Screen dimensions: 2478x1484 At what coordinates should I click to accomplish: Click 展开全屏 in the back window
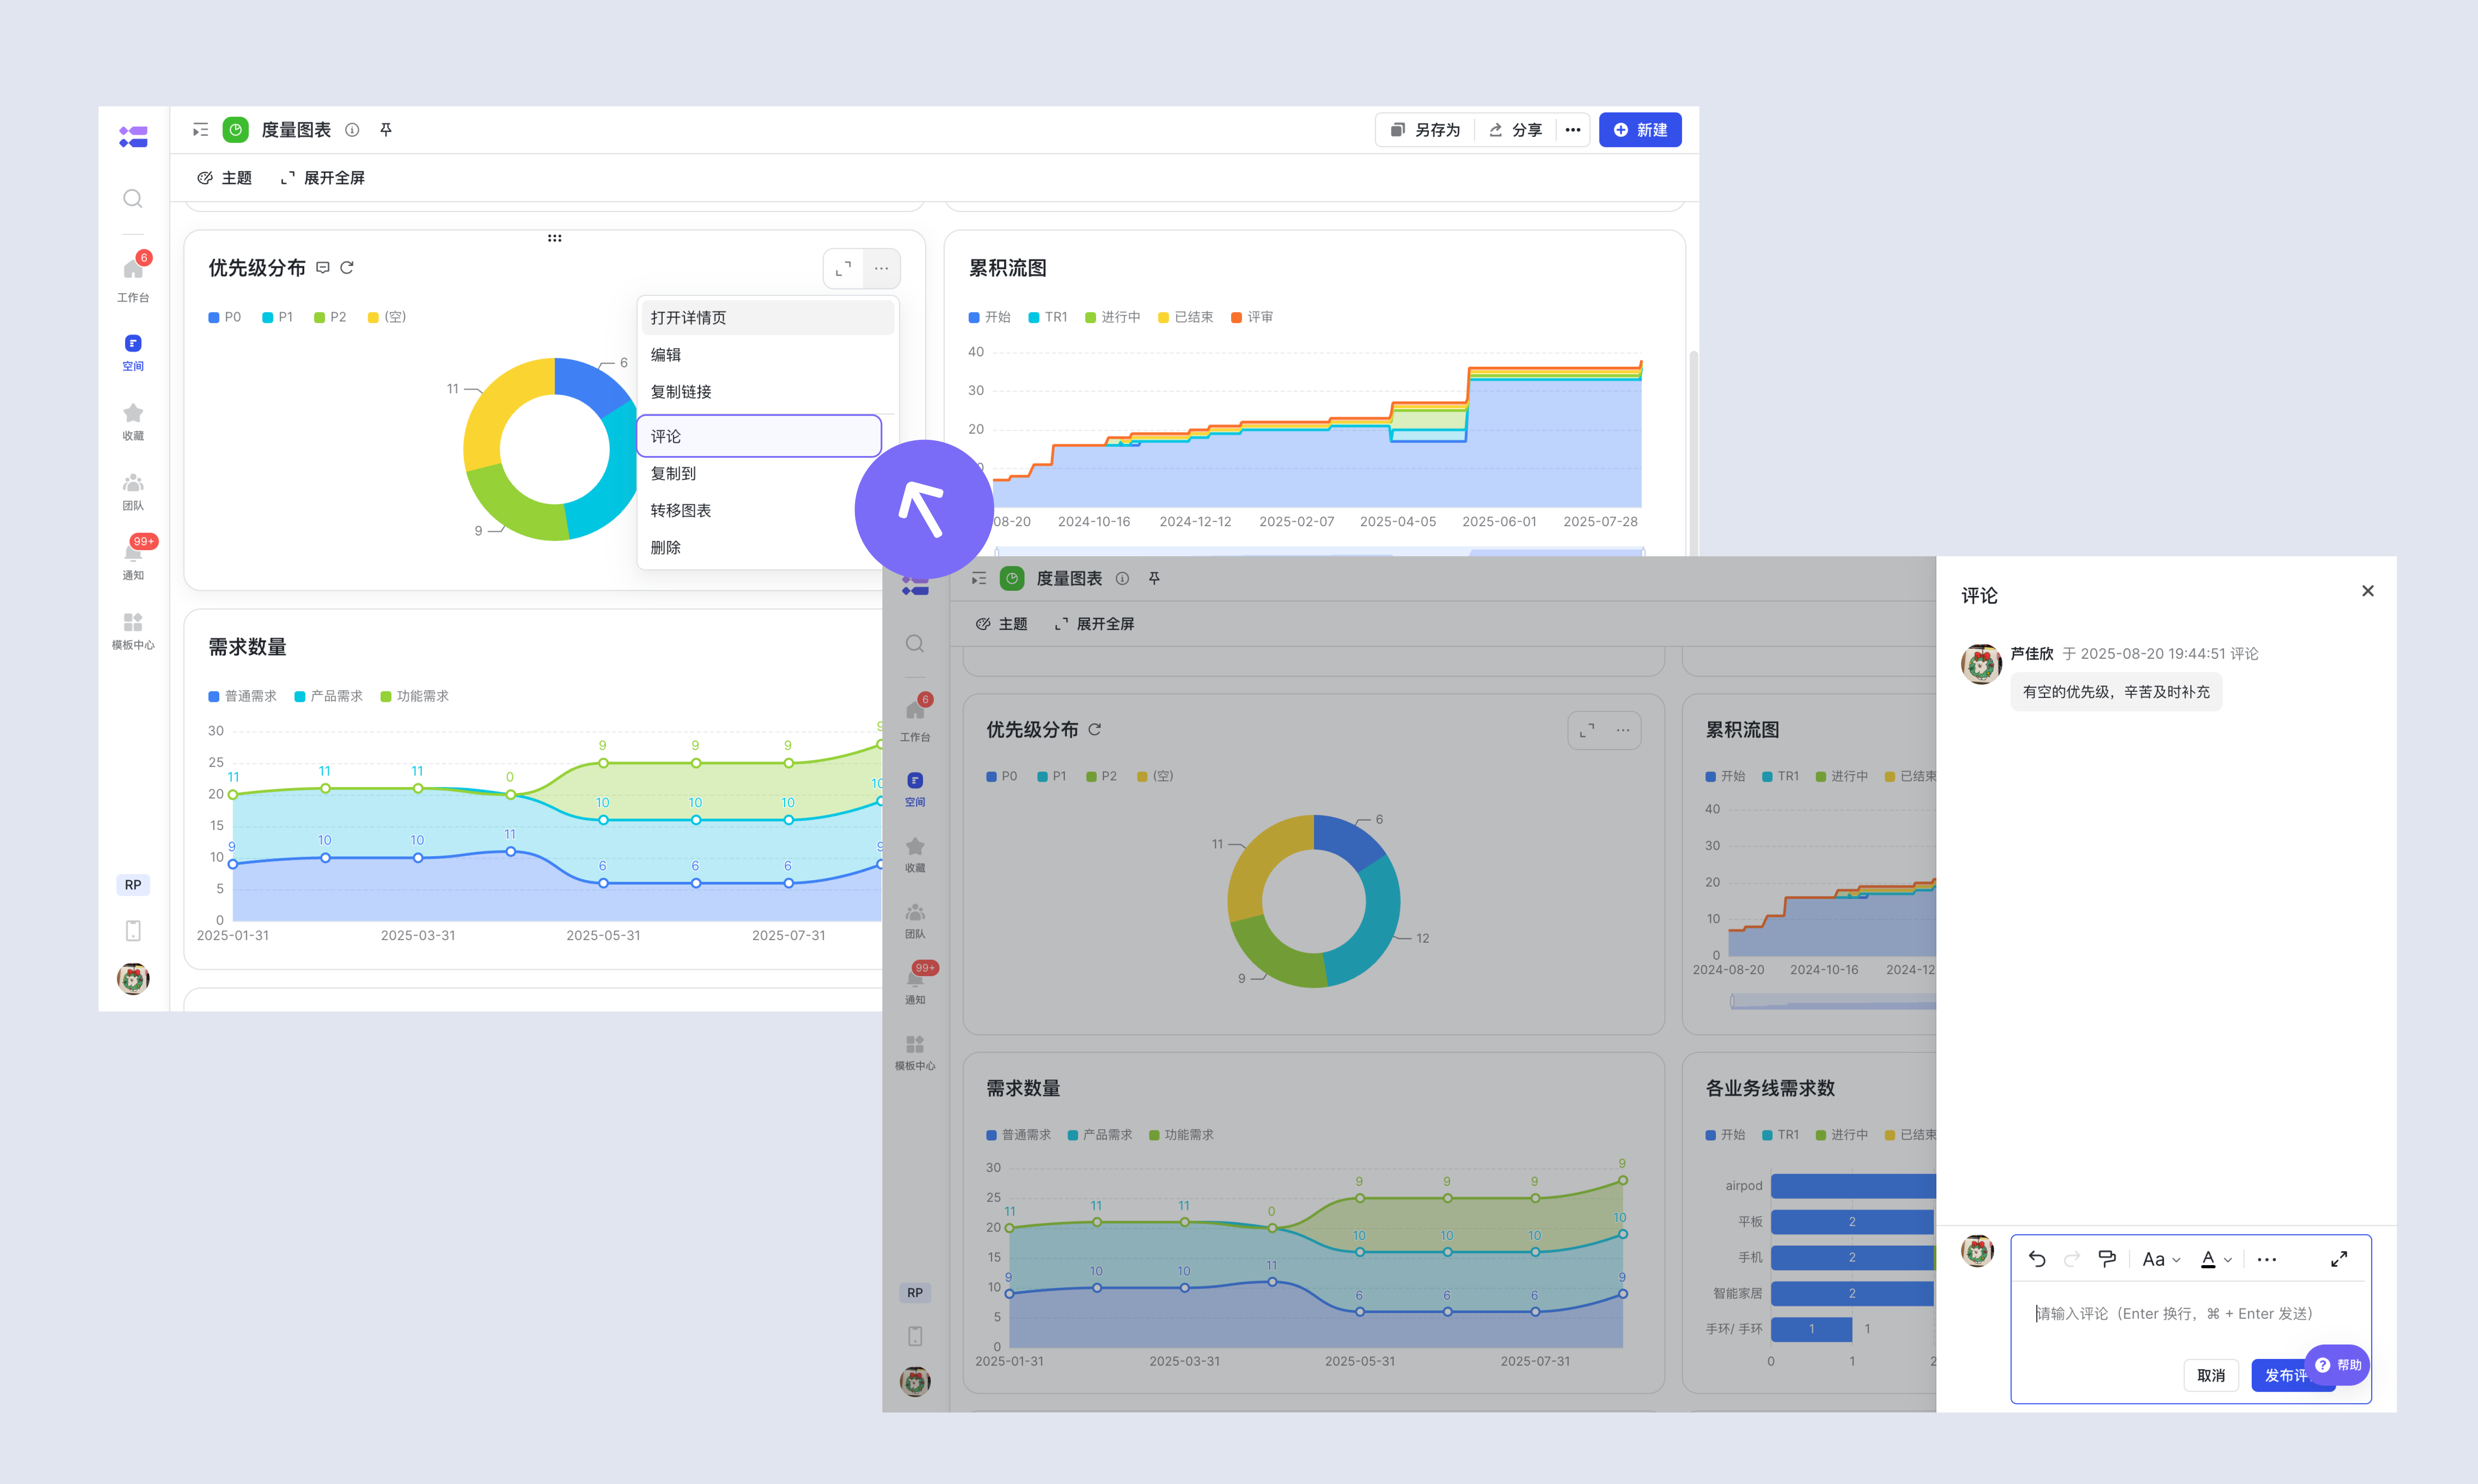[322, 178]
